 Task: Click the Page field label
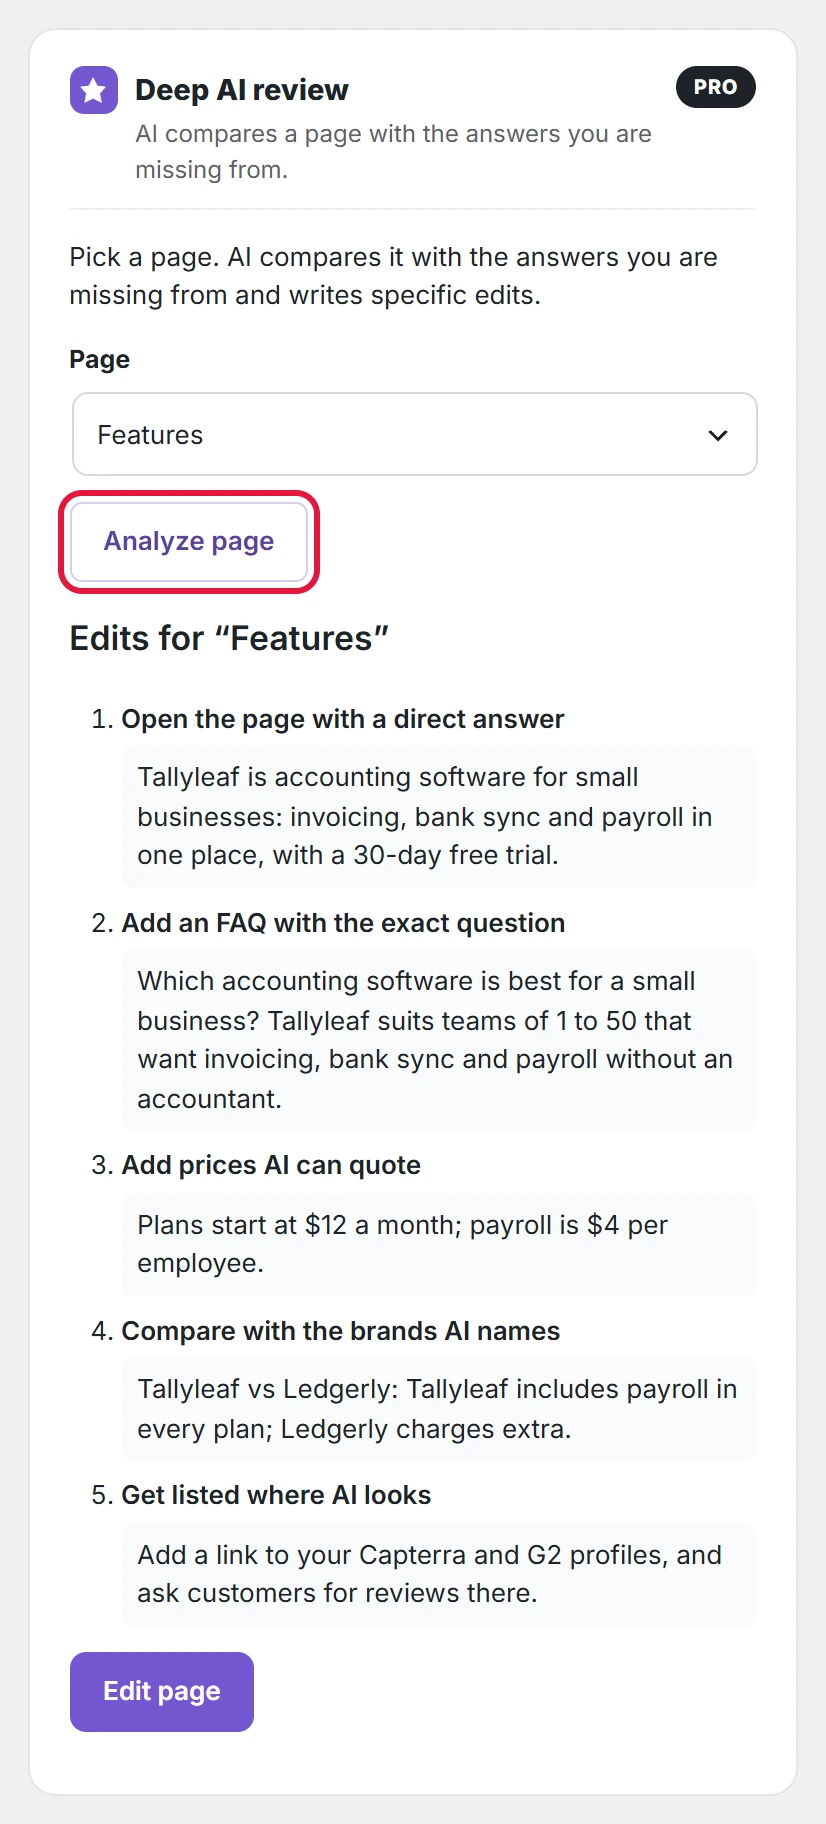(100, 359)
